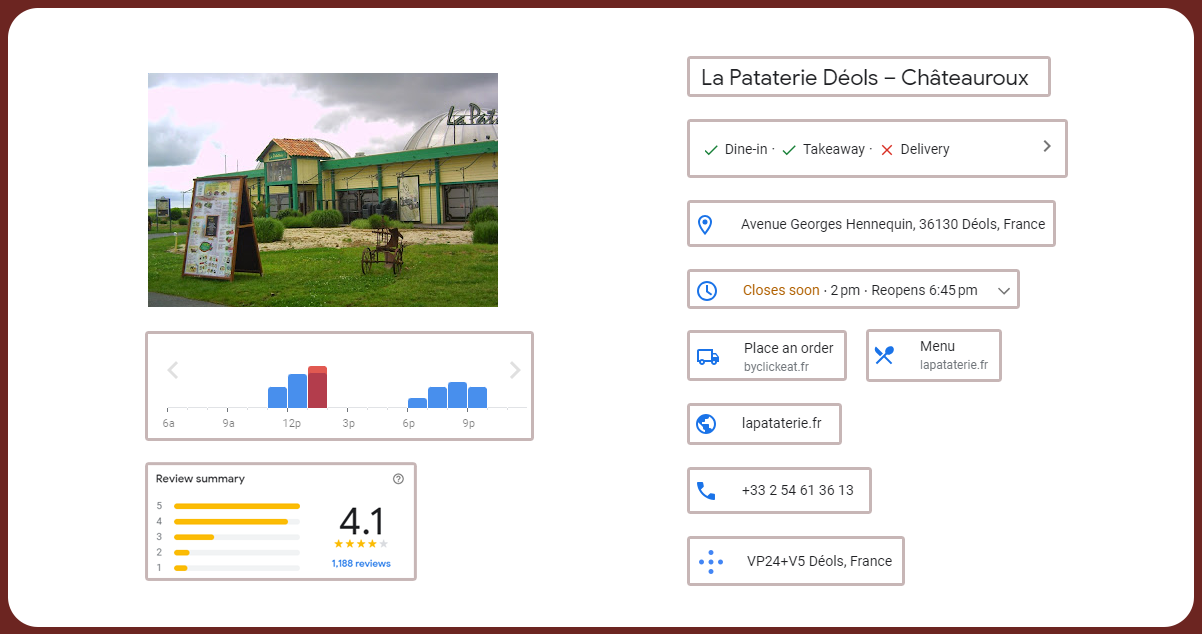The height and width of the screenshot is (634, 1202).
Task: Open the 1,188 reviews link
Action: pyautogui.click(x=361, y=564)
